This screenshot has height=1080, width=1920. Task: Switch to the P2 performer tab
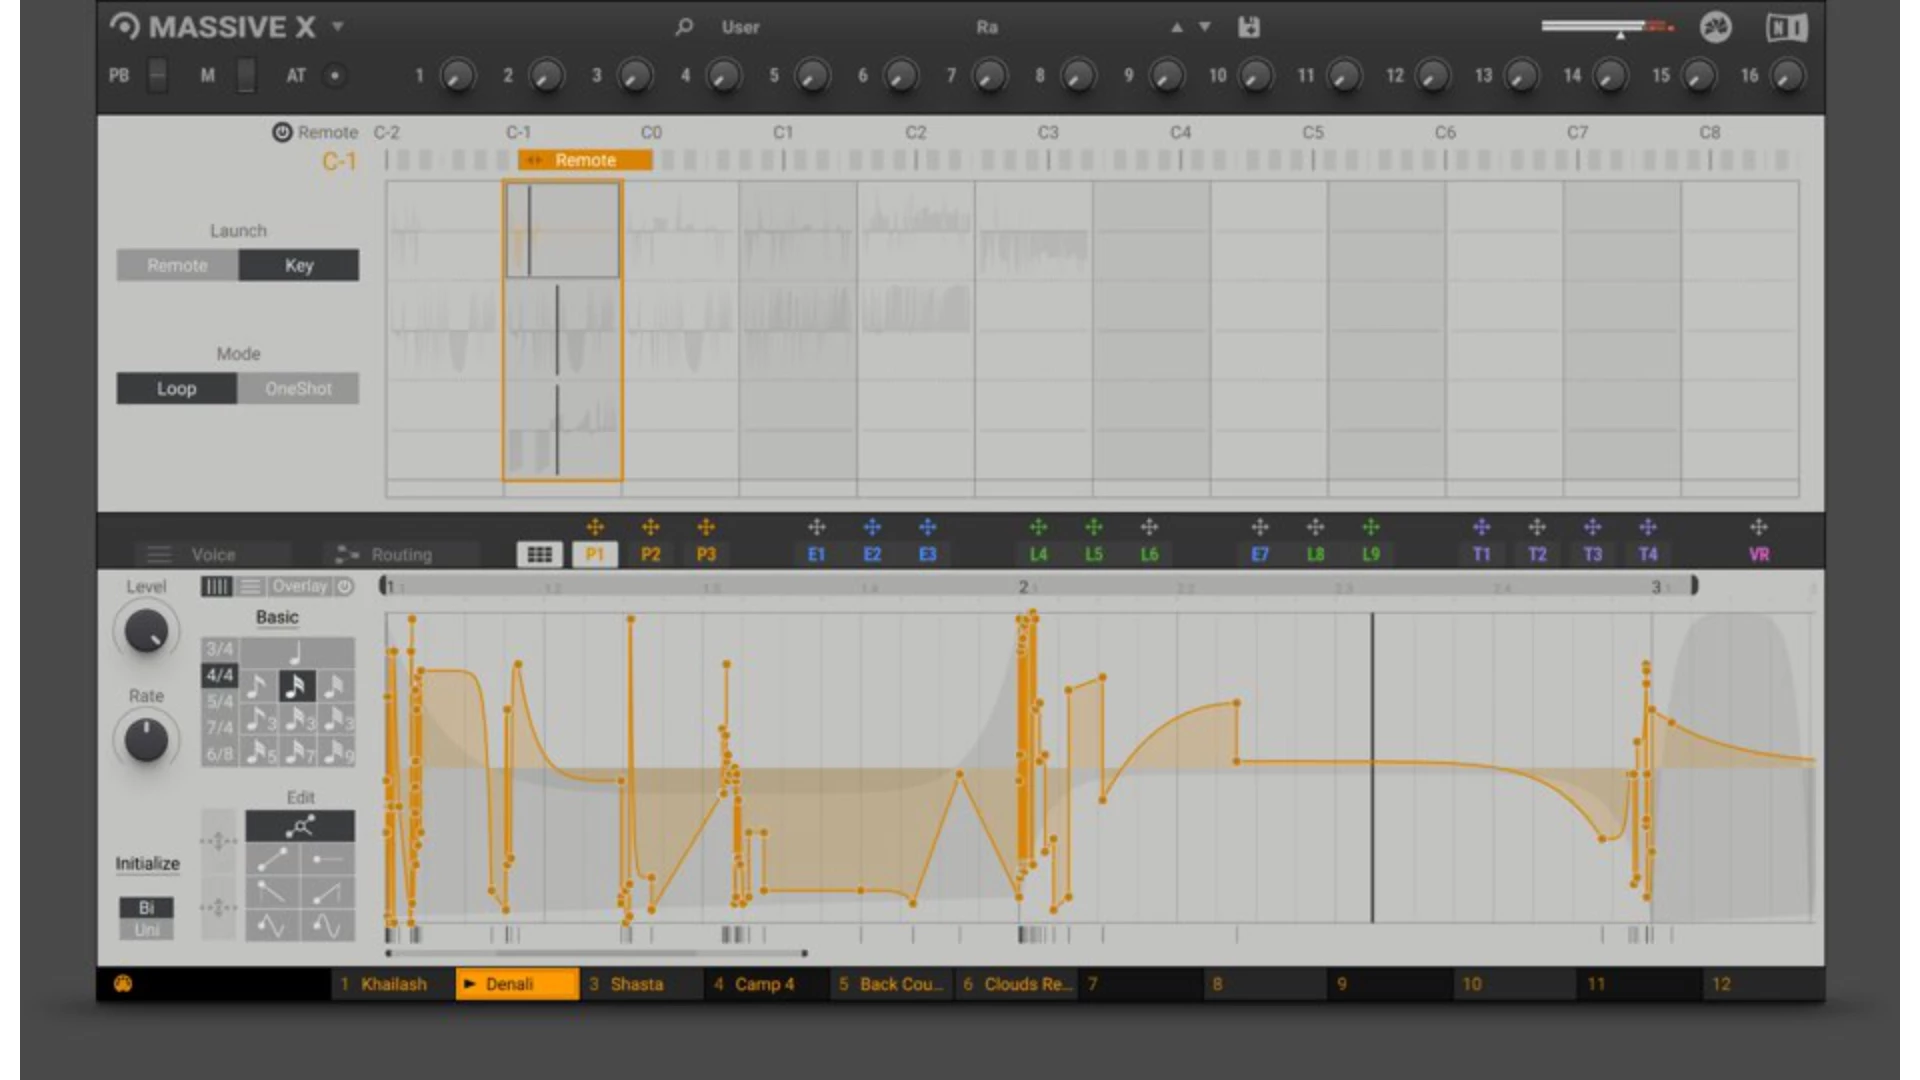[651, 554]
